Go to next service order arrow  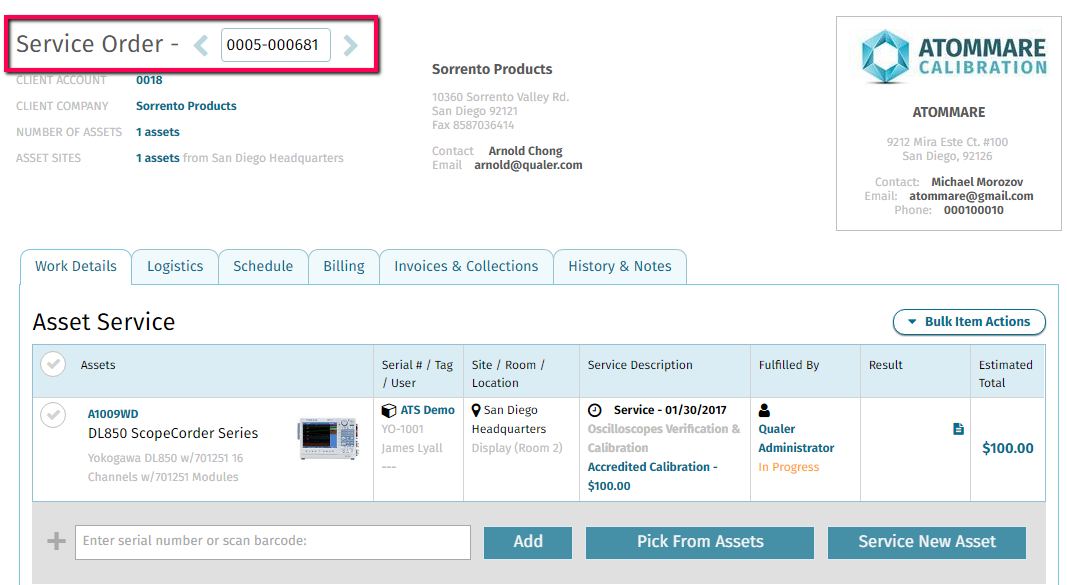click(x=350, y=46)
